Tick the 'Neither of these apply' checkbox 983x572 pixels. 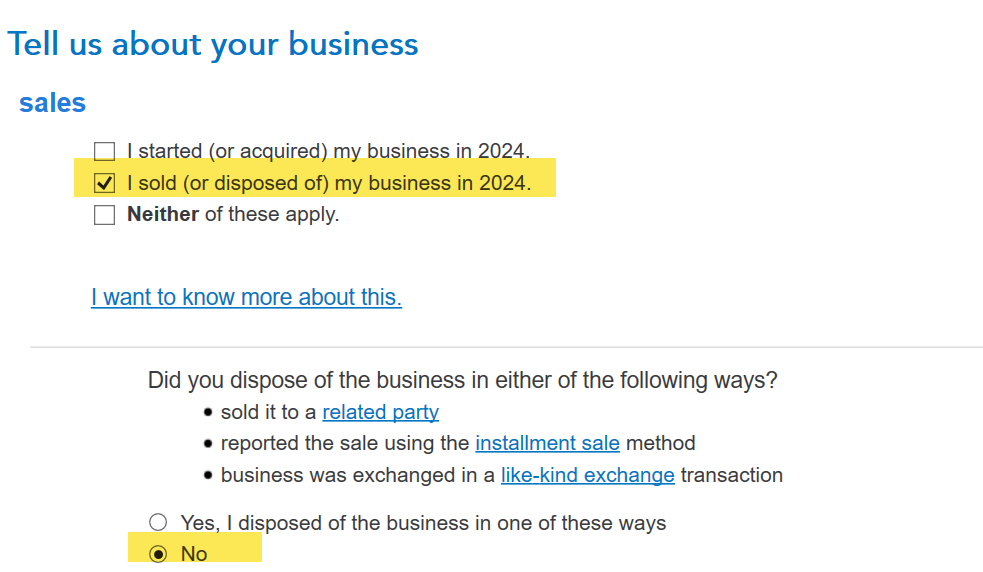(104, 215)
